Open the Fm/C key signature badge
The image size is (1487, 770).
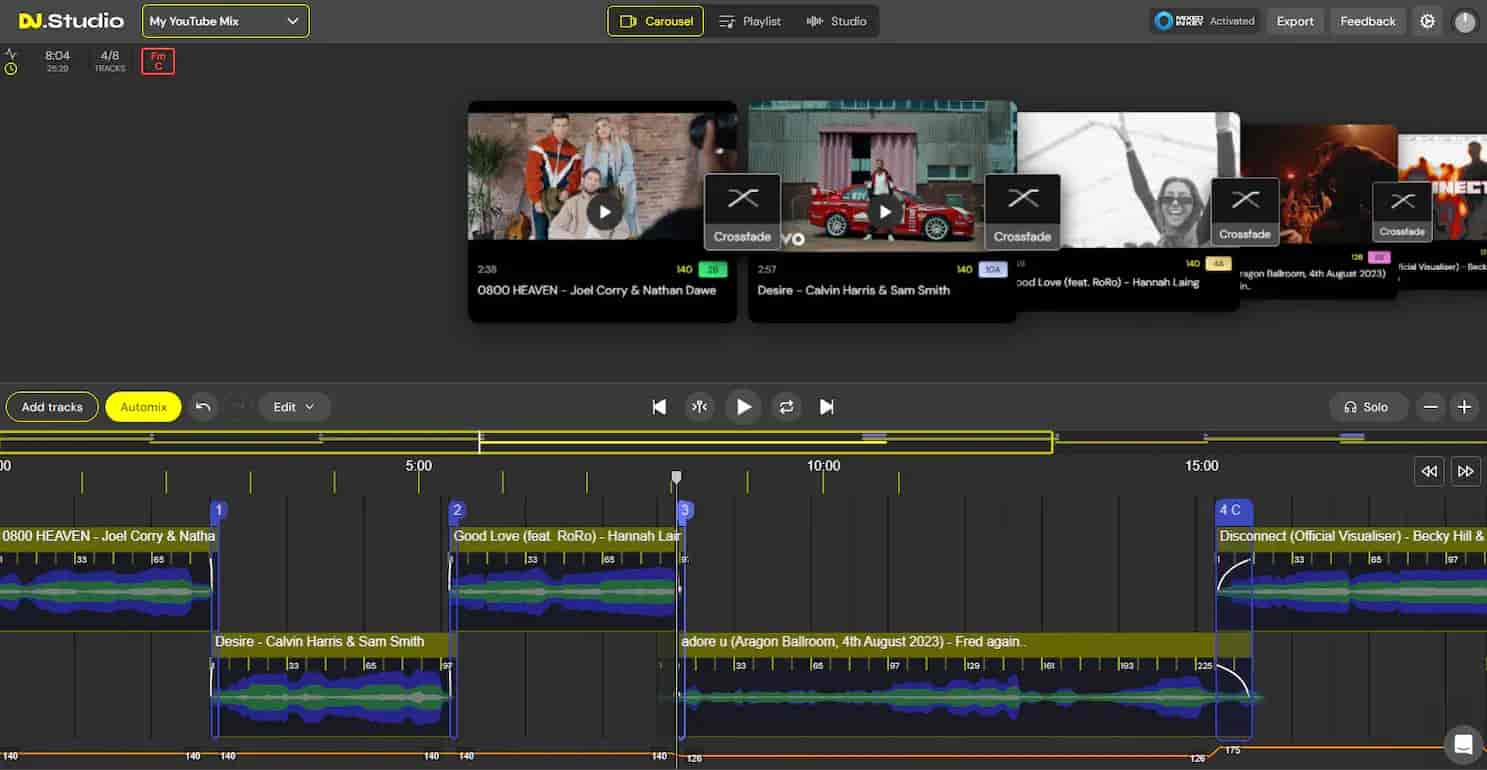pyautogui.click(x=157, y=61)
